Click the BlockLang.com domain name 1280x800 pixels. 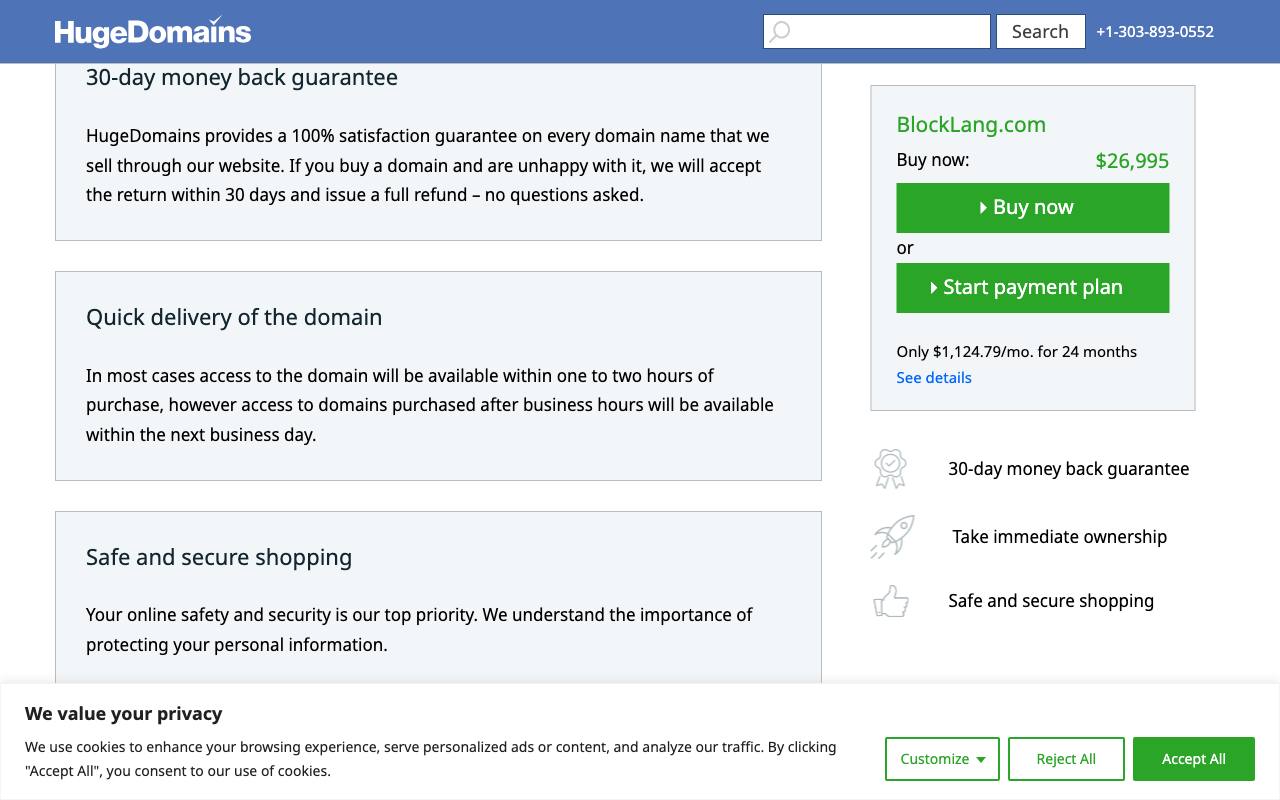point(971,124)
